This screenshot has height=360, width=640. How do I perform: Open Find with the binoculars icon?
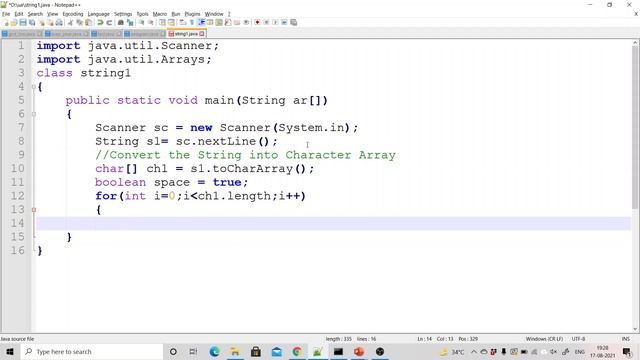coord(121,22)
